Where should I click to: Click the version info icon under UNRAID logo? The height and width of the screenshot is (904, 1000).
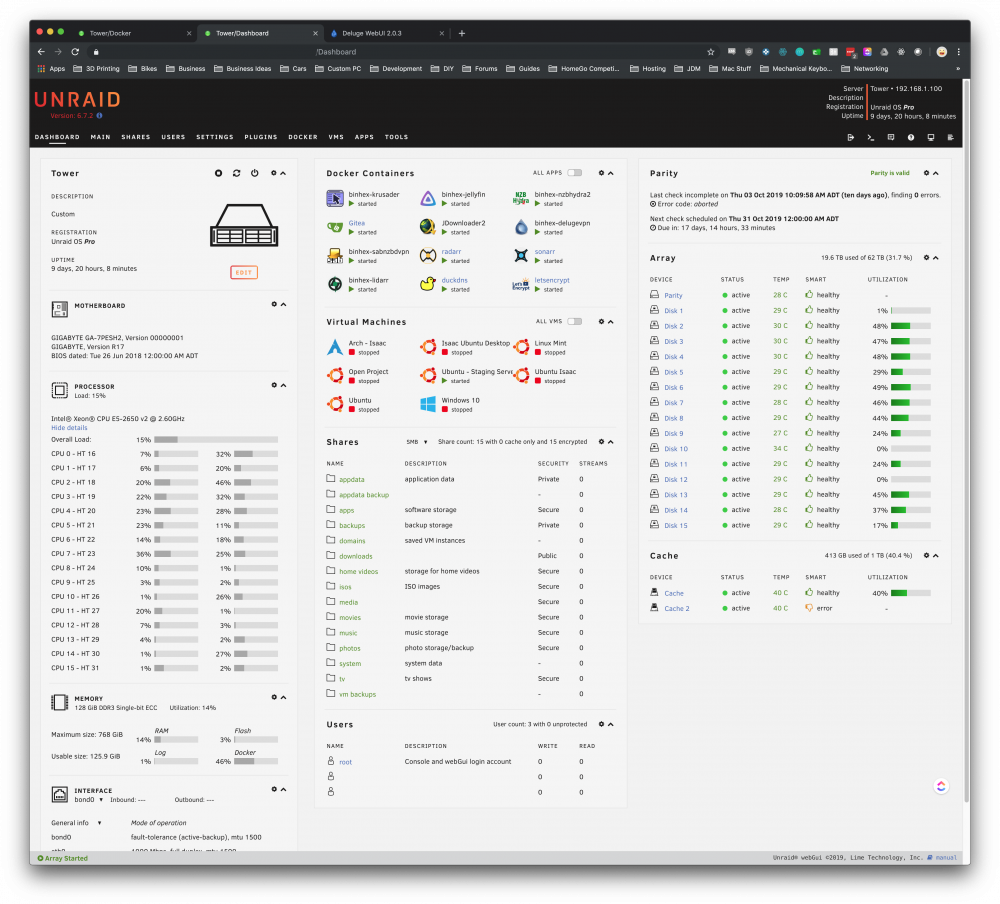tap(99, 115)
